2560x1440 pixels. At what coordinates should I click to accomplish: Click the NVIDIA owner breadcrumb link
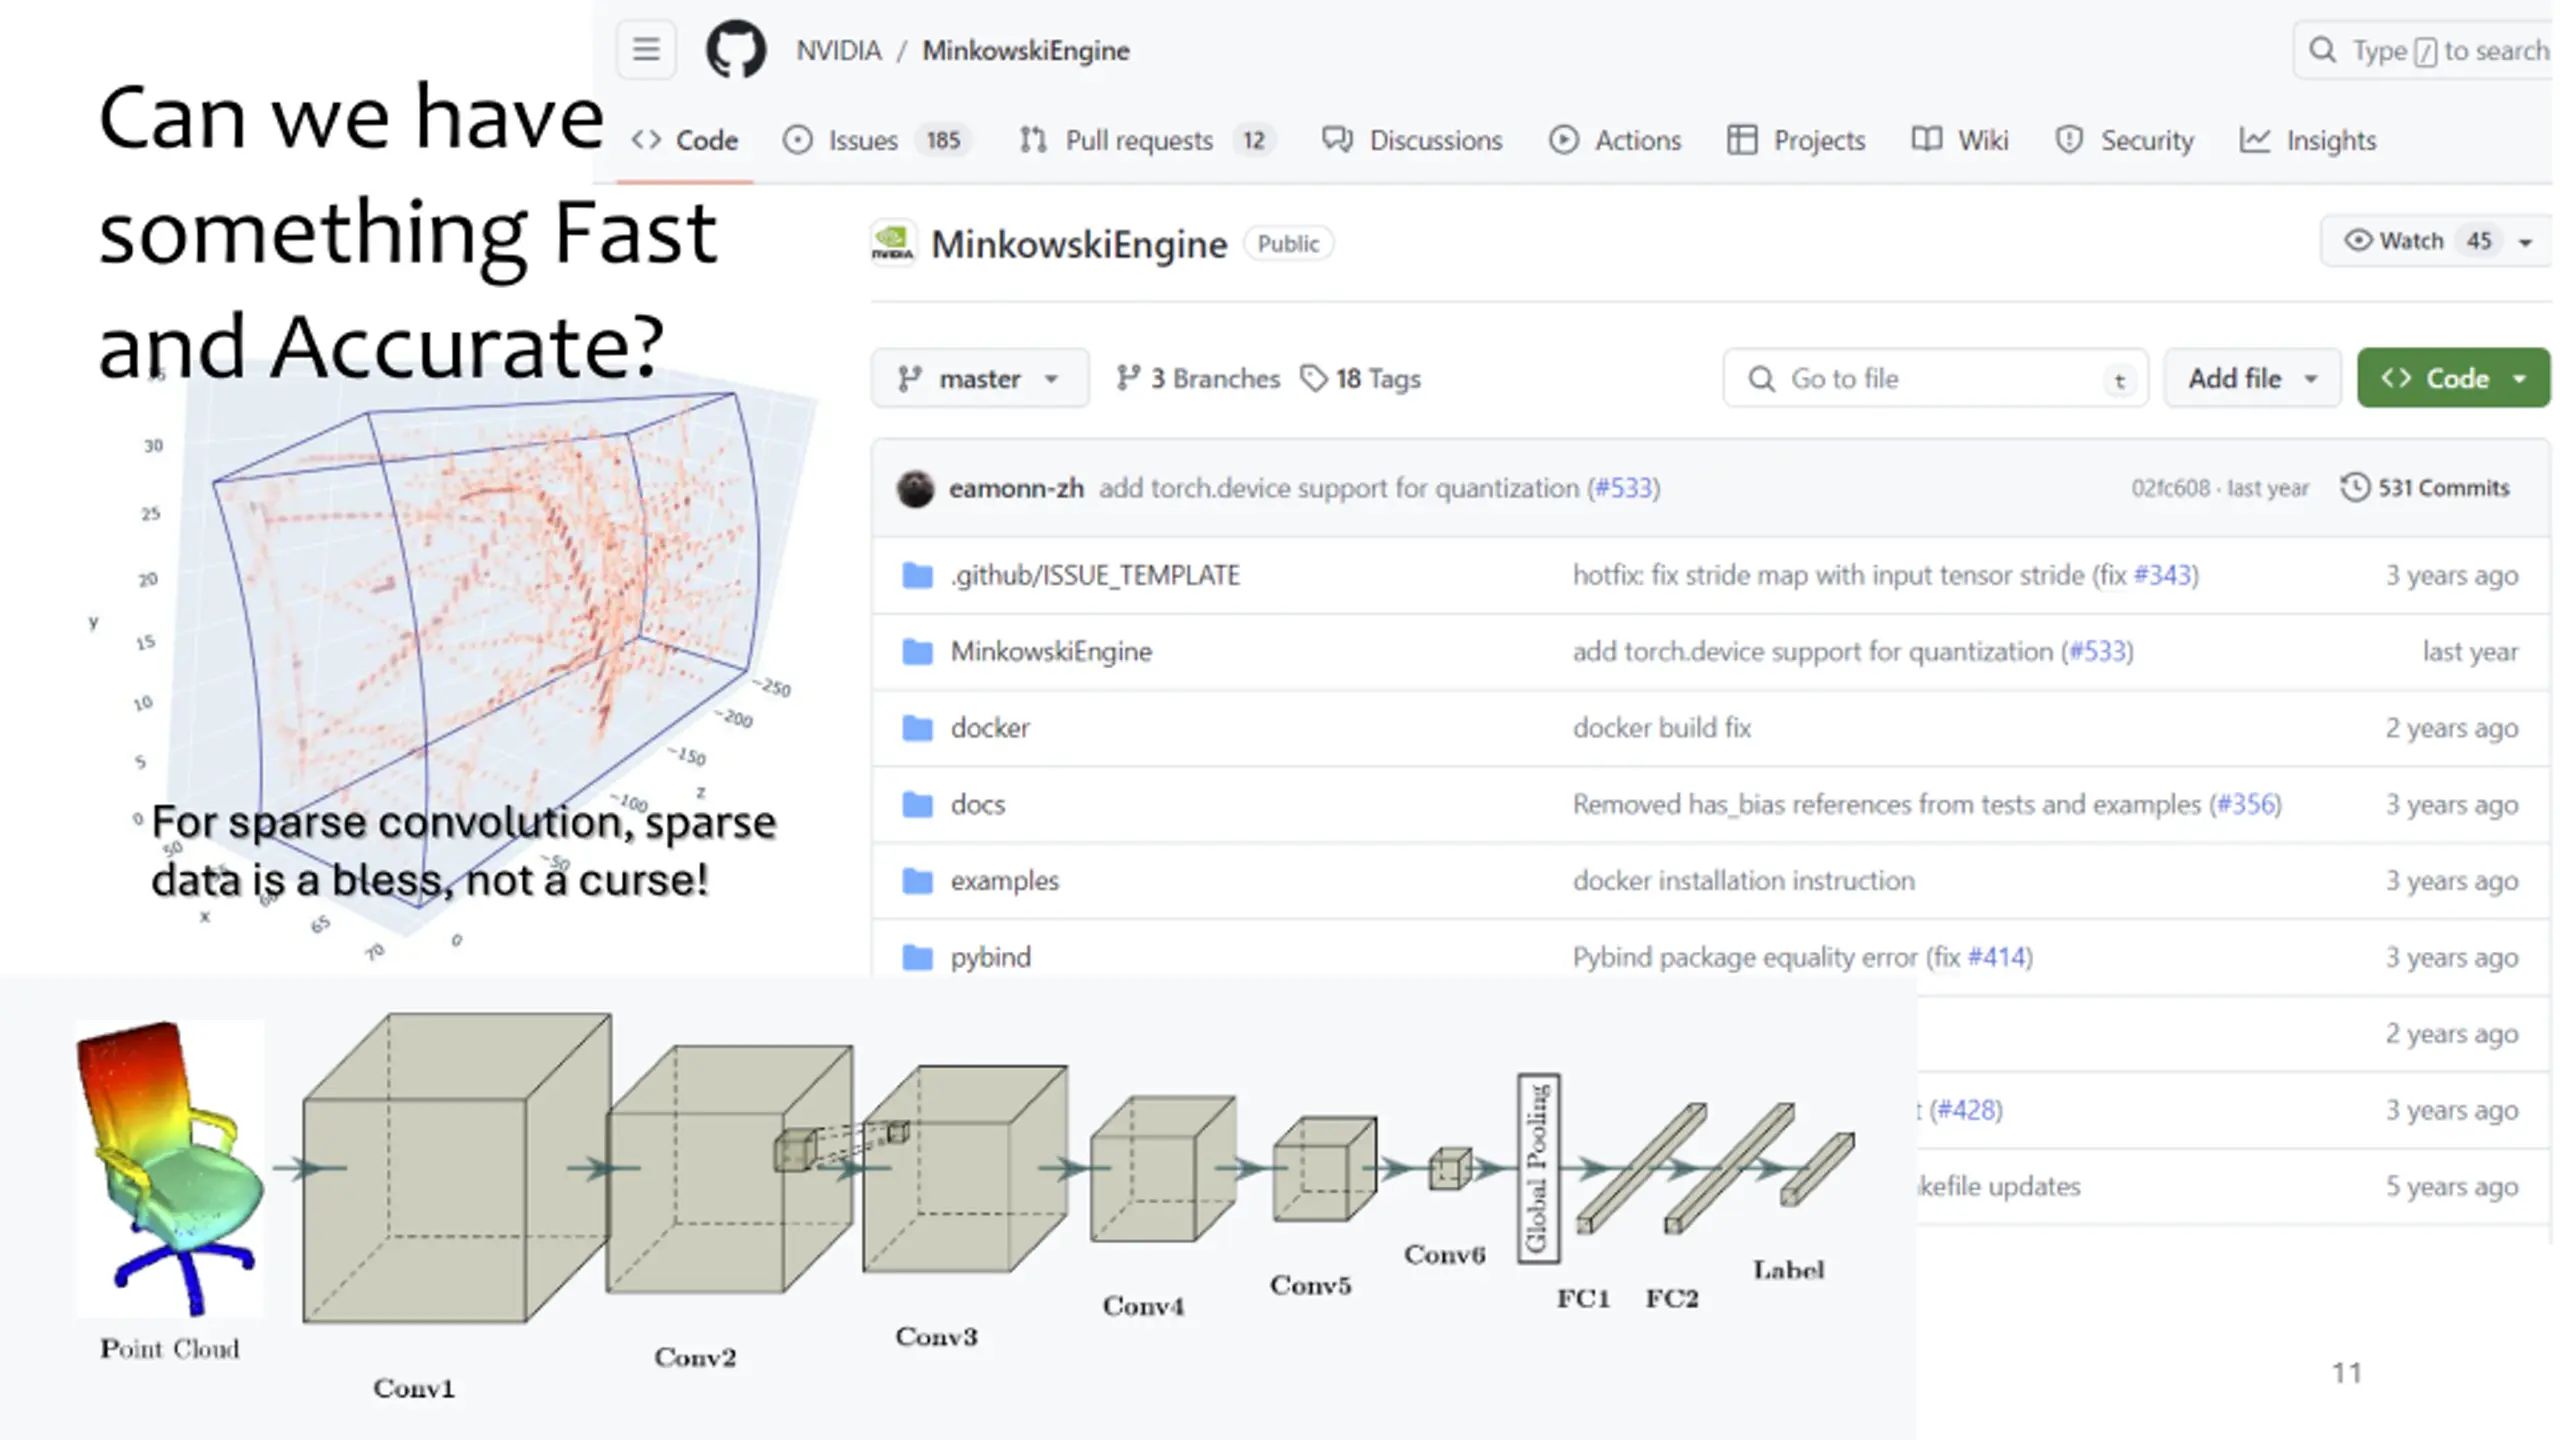838,50
